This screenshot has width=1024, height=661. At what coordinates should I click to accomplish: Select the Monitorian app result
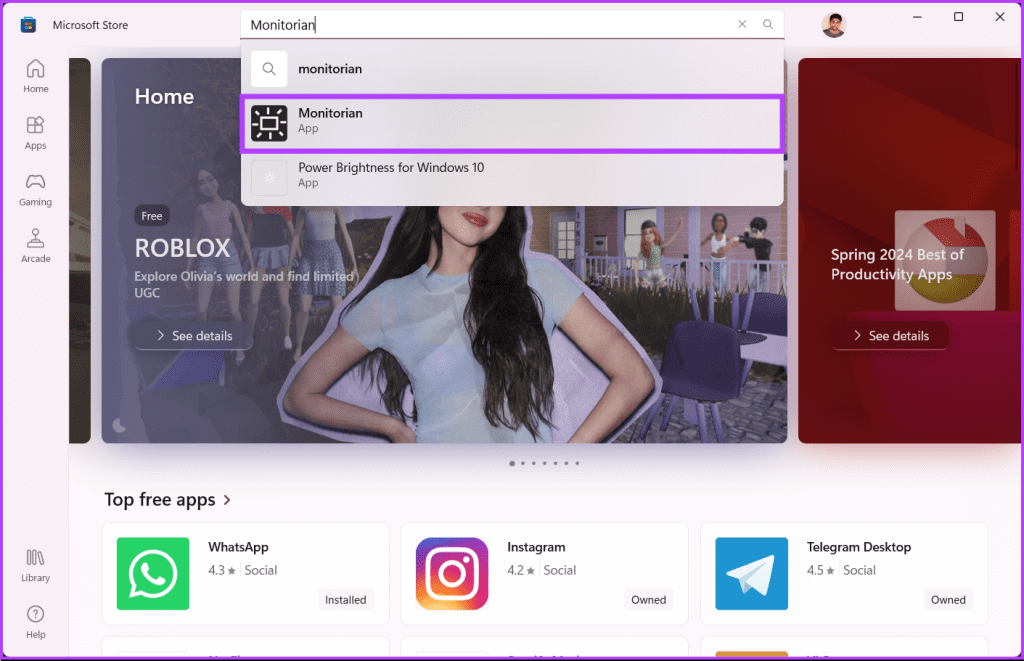click(512, 123)
